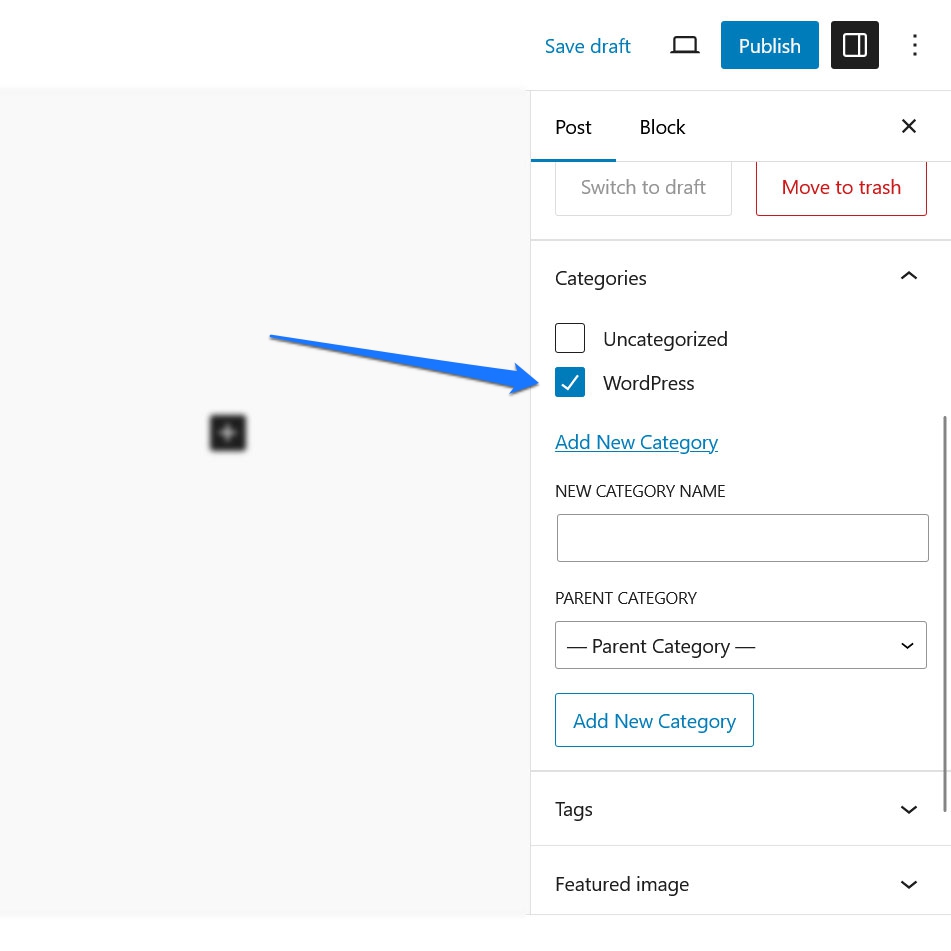Expand the Featured image section chevron

click(x=908, y=884)
